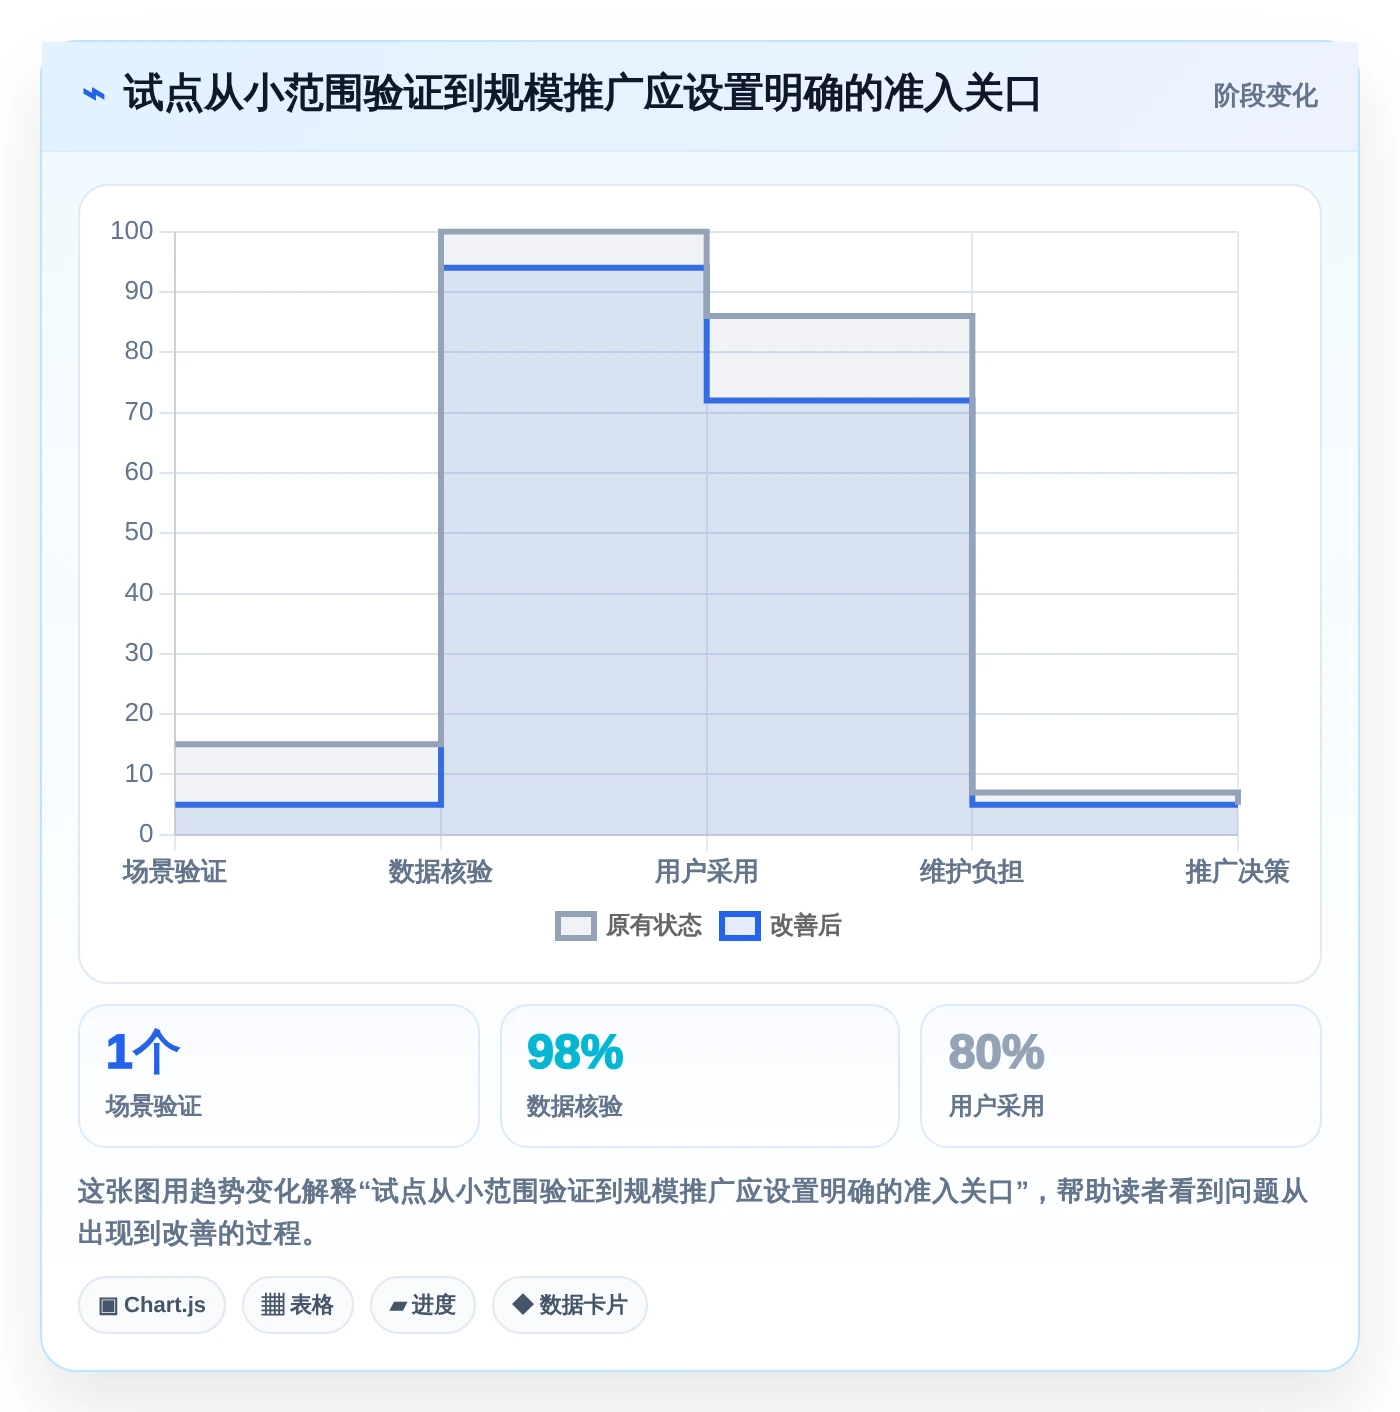Screen dimensions: 1400x1412
Task: Click the 100 y-axis tick value
Action: point(132,231)
